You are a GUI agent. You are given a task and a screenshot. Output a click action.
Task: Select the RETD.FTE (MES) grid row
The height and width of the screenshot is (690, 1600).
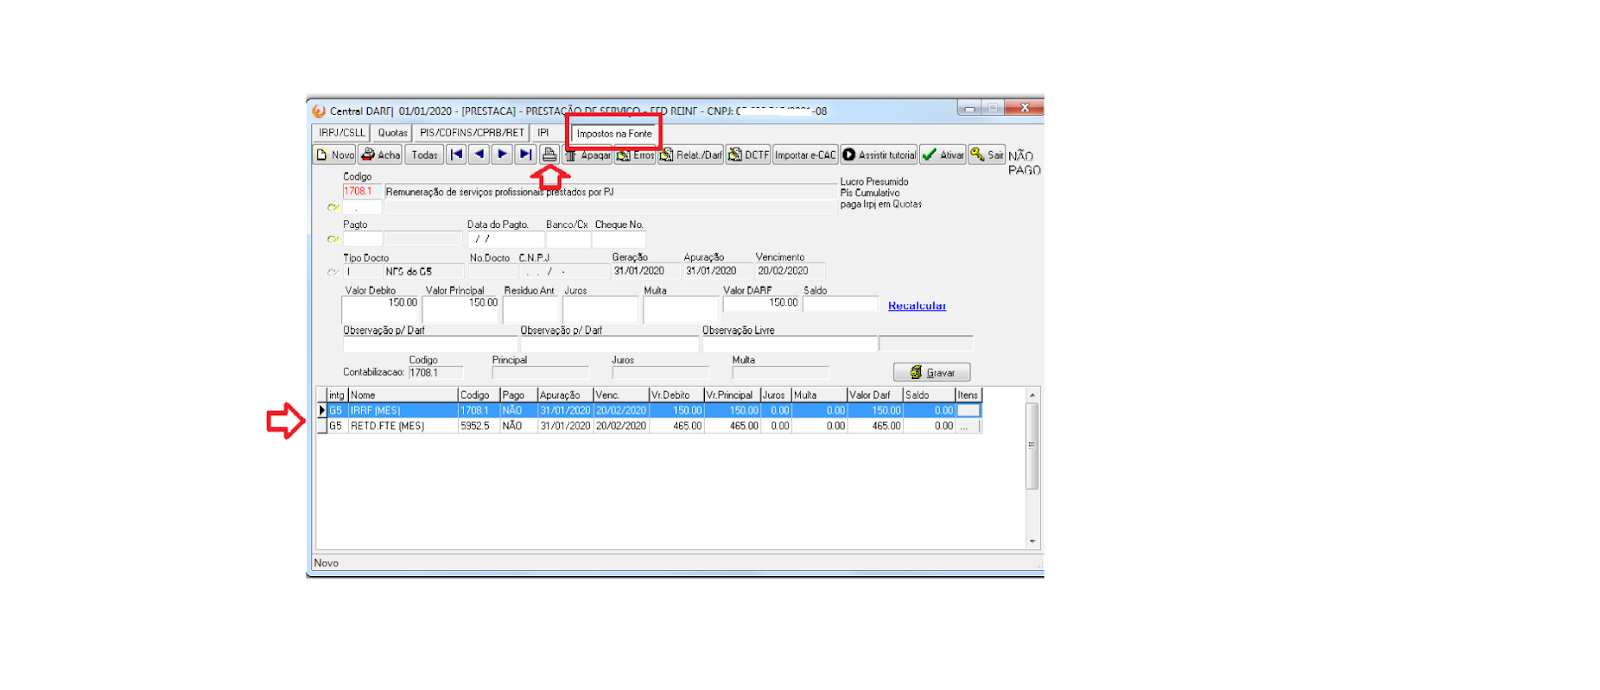(650, 426)
